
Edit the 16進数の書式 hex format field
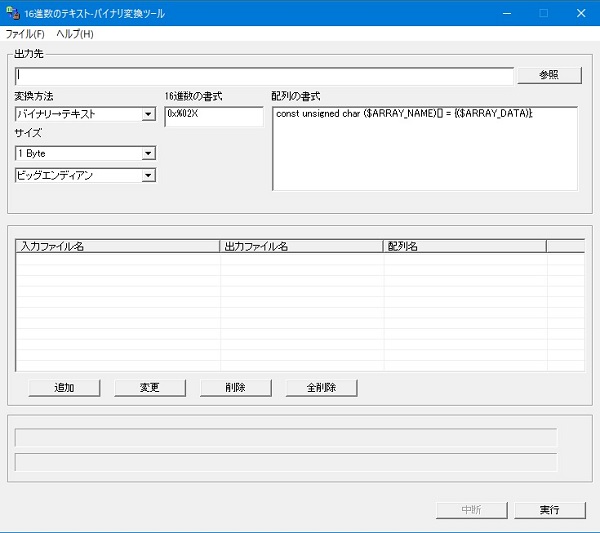coord(214,116)
